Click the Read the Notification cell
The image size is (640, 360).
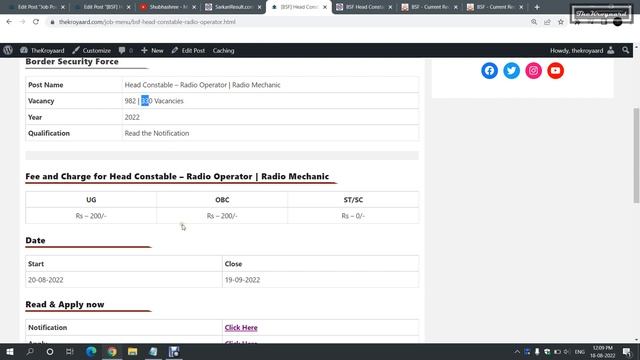click(x=270, y=133)
